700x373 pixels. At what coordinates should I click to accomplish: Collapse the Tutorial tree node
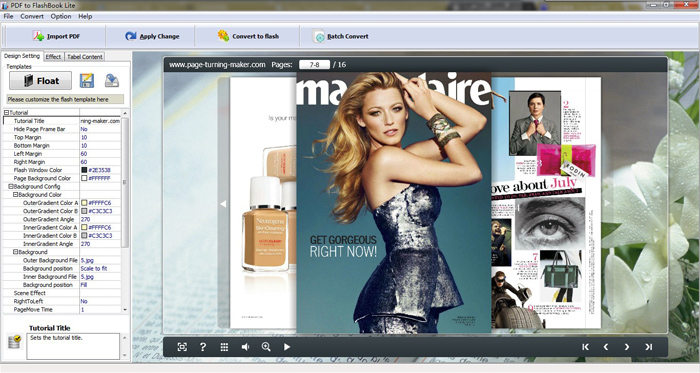6,112
